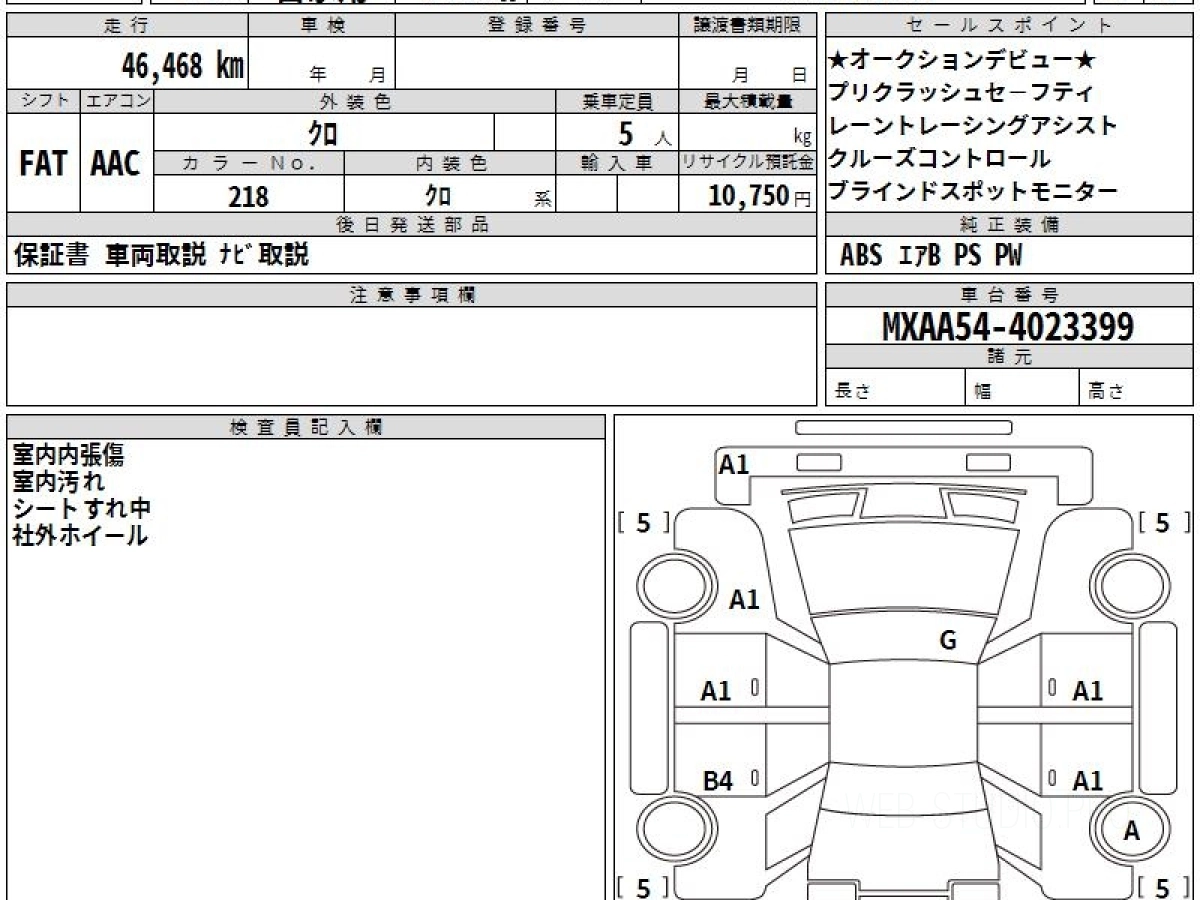Select the color number 218
Screen dimensions: 1200x900
point(249,197)
